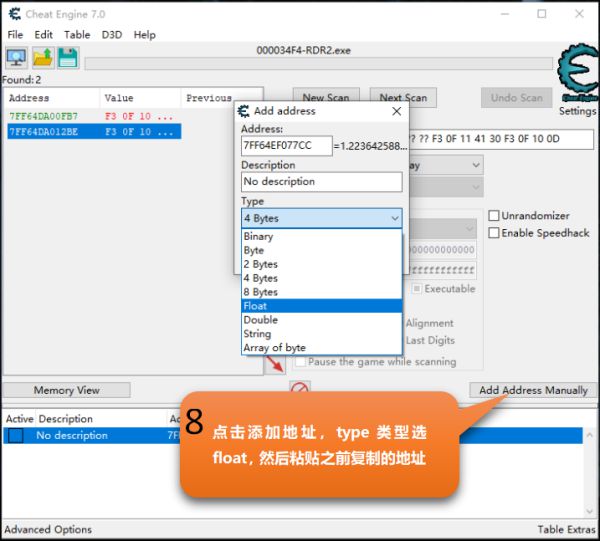Image resolution: width=600 pixels, height=541 pixels.
Task: Click the Add Address Manually button
Action: [x=533, y=390]
